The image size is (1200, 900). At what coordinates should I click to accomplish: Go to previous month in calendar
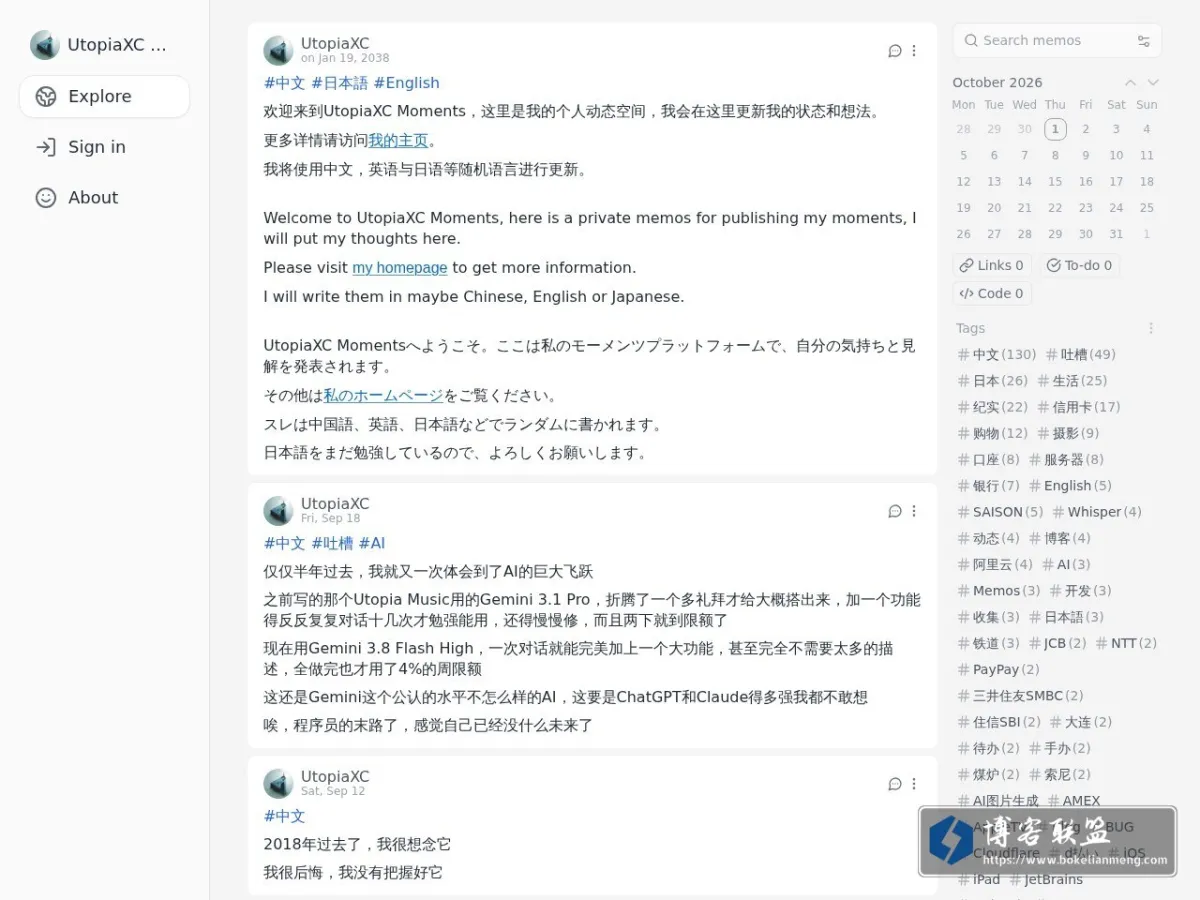(x=1130, y=83)
